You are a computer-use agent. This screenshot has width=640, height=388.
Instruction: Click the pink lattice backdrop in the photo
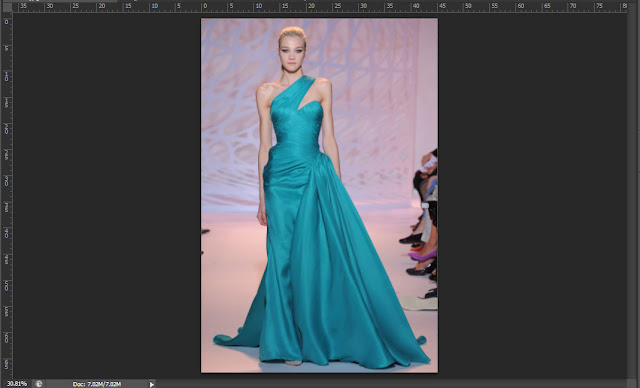coord(367,82)
